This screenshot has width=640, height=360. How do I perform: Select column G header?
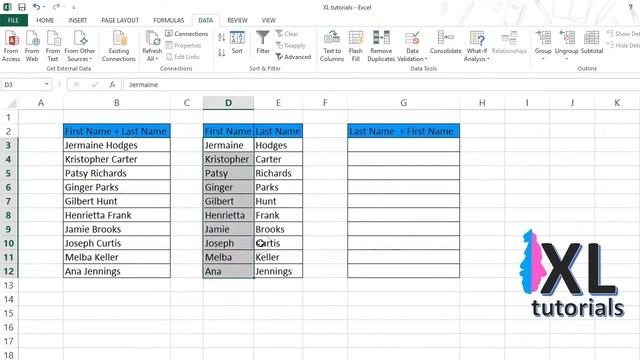click(x=403, y=103)
